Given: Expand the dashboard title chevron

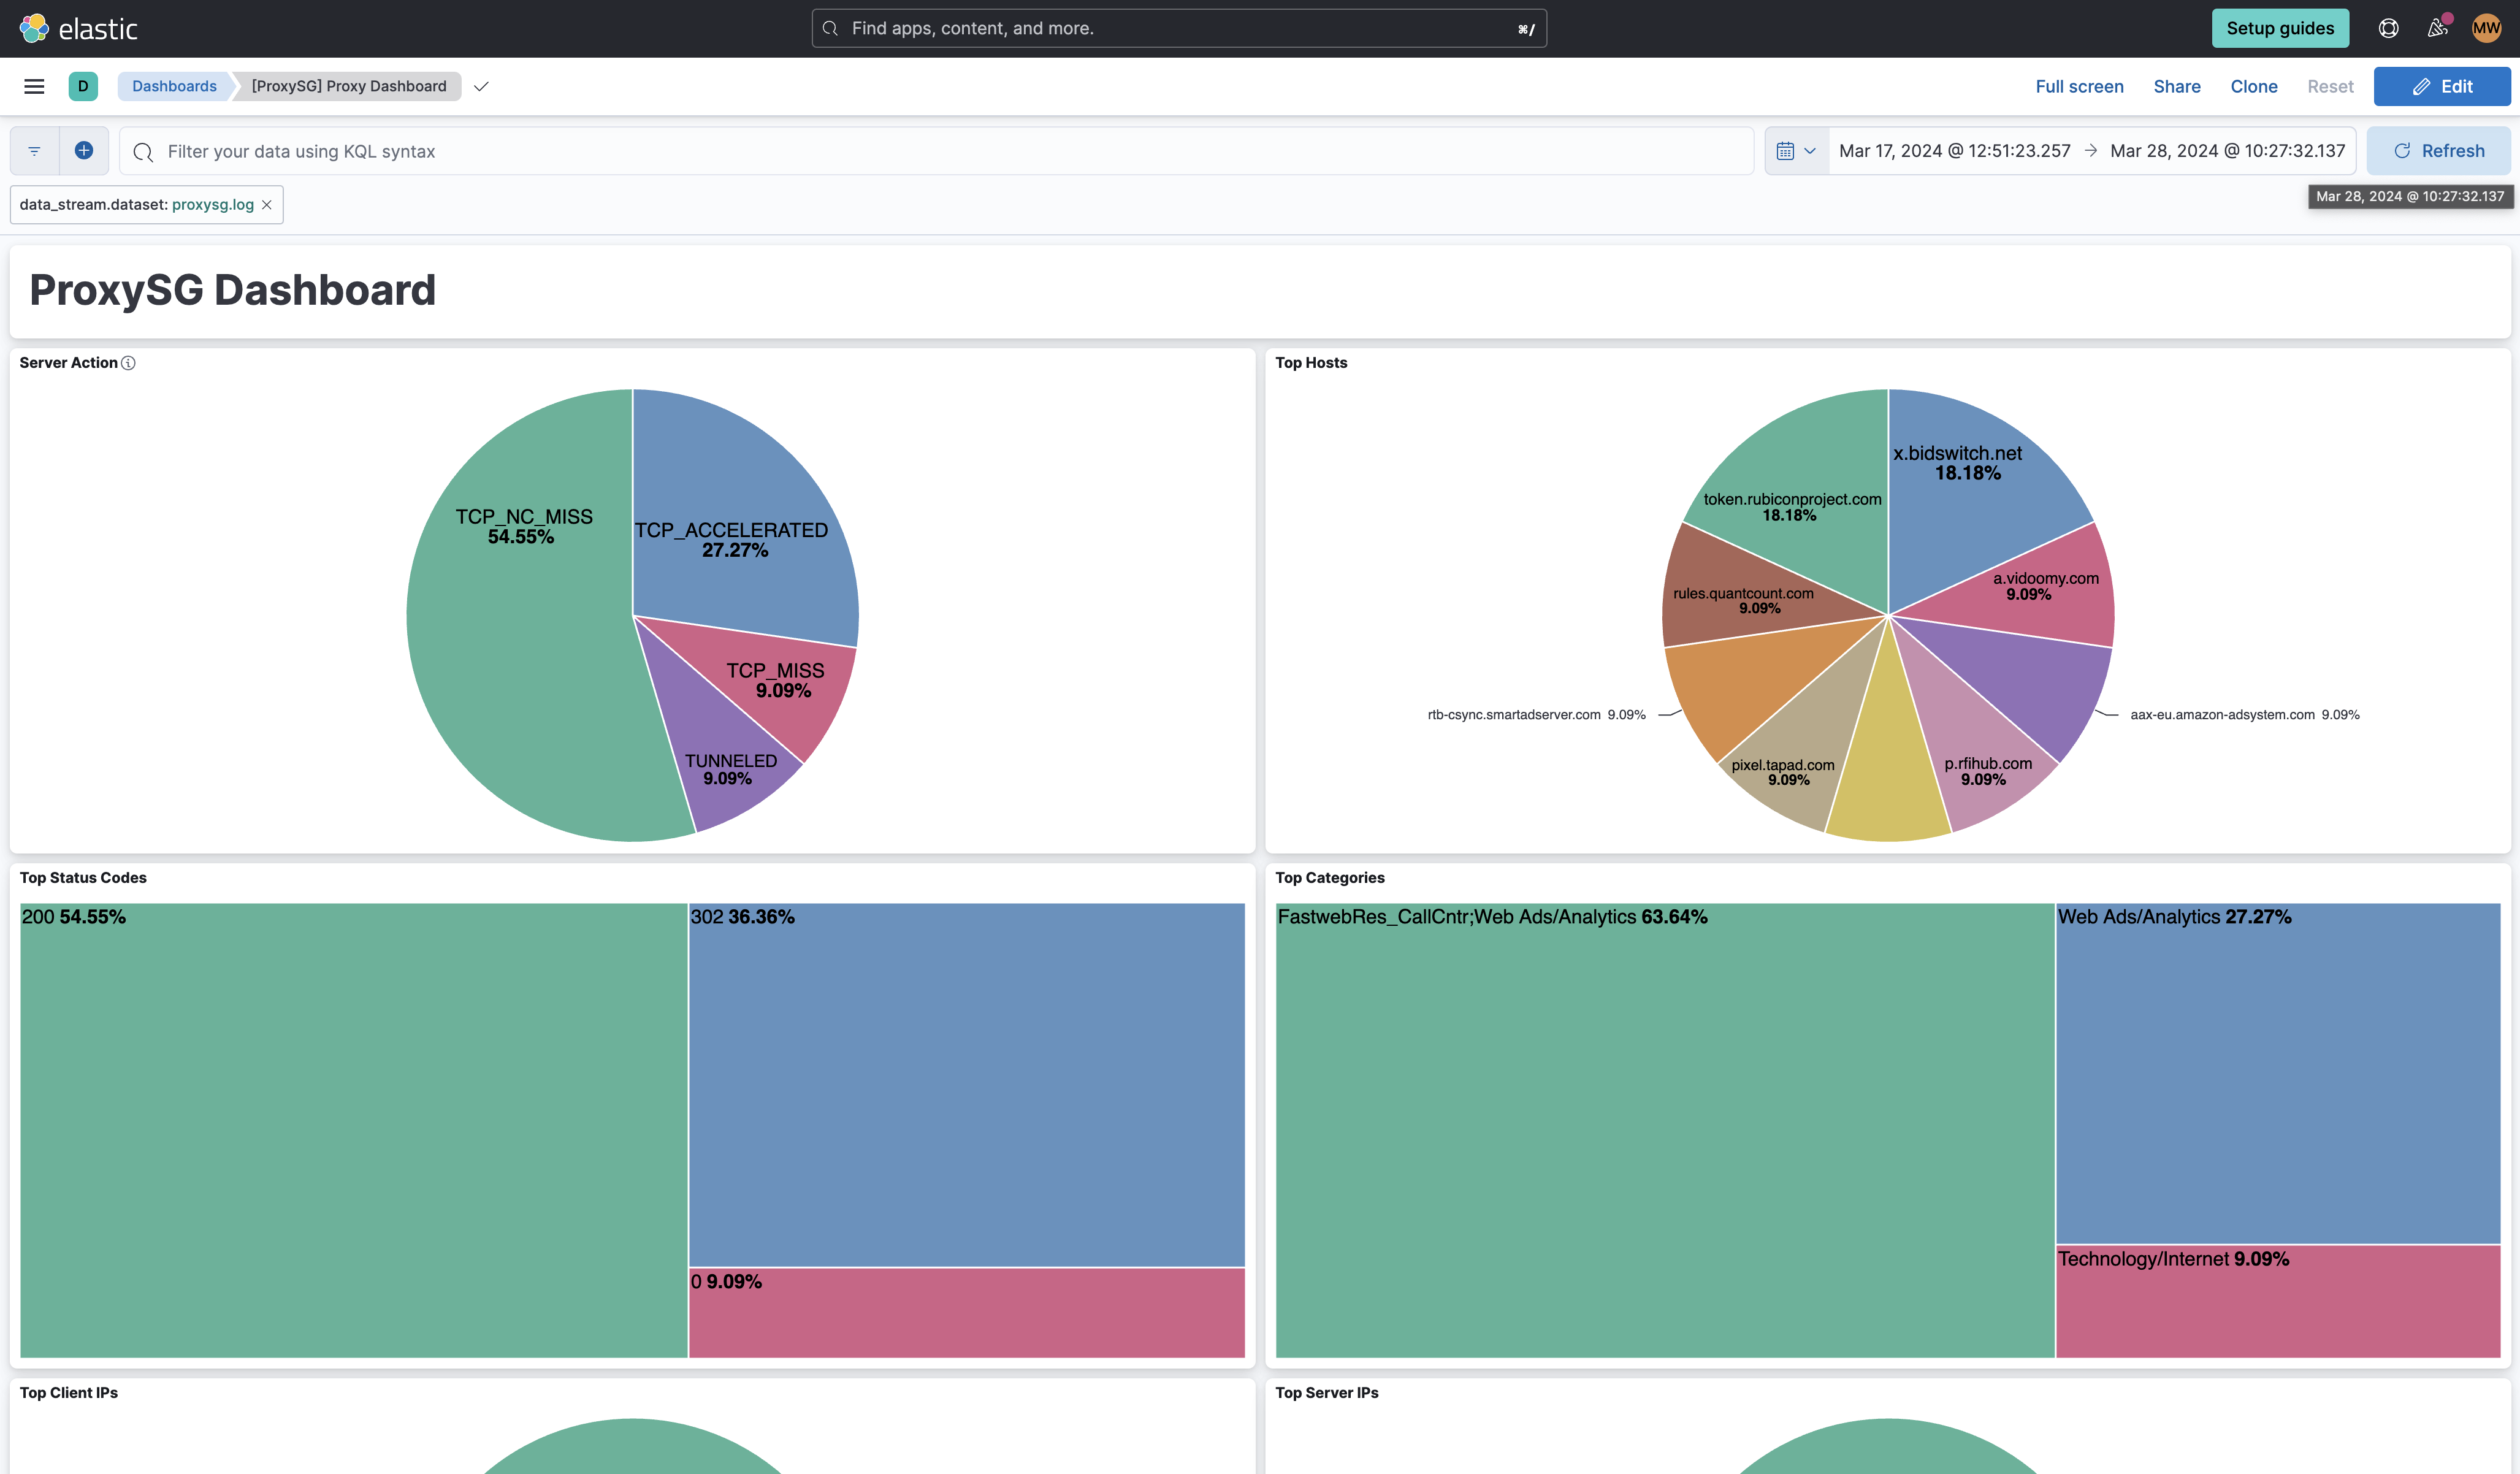Looking at the screenshot, I should coord(481,86).
